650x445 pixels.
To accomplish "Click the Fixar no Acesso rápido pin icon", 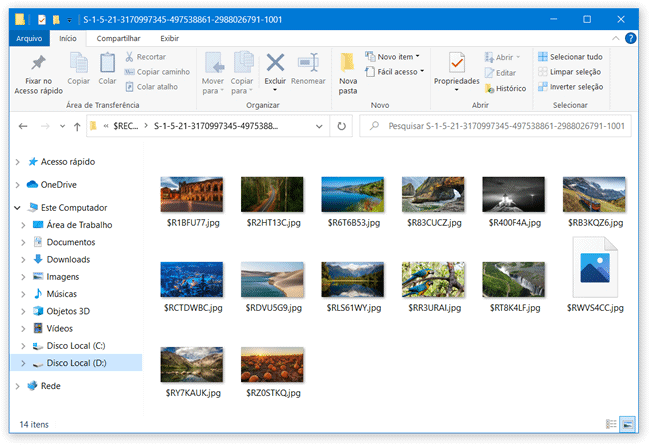I will coord(38,63).
